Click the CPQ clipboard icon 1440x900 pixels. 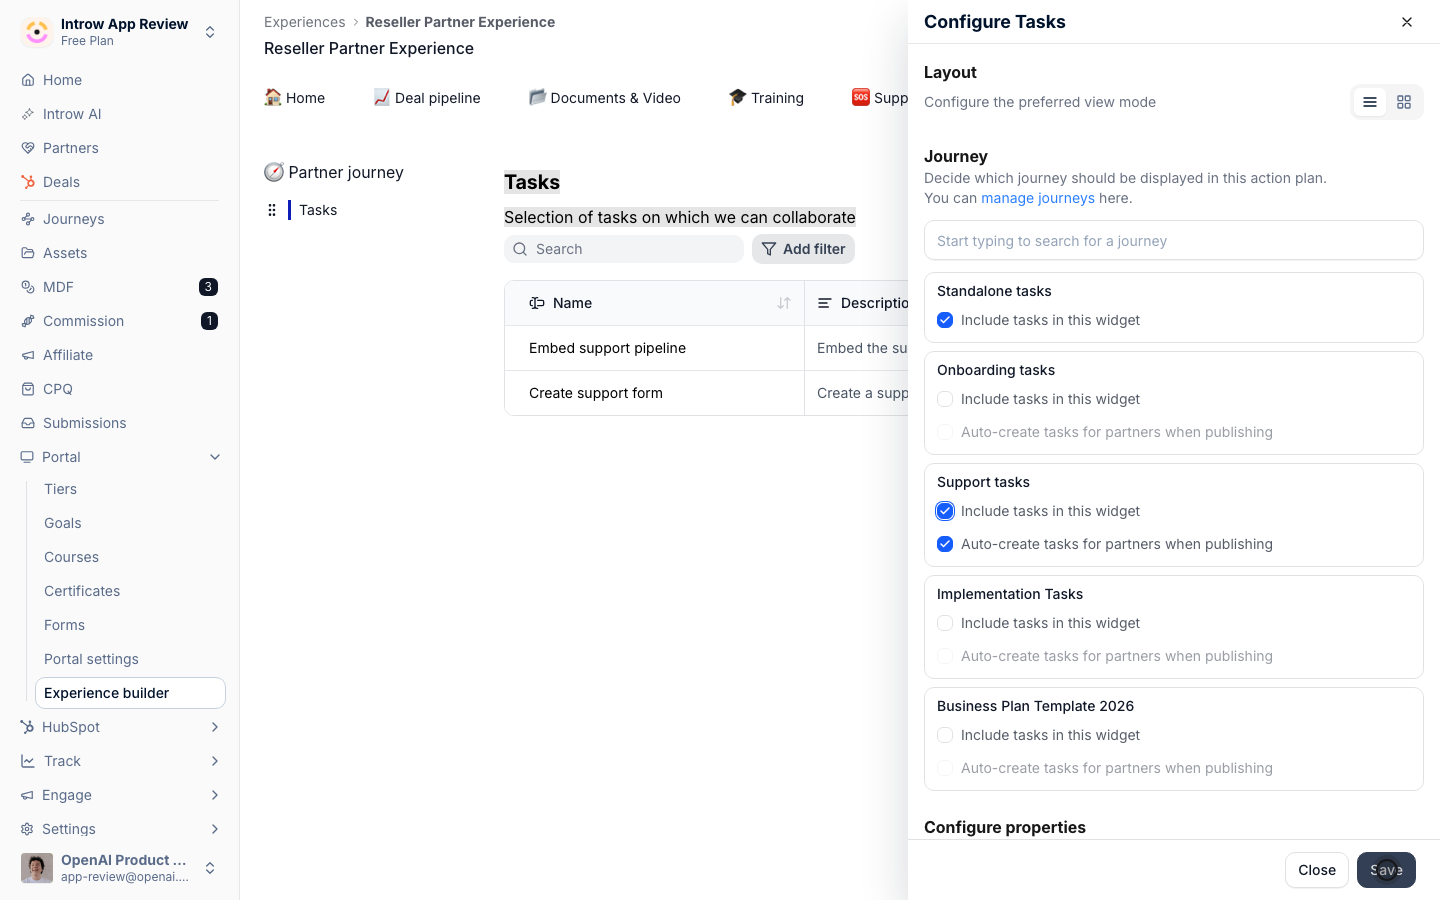28,389
